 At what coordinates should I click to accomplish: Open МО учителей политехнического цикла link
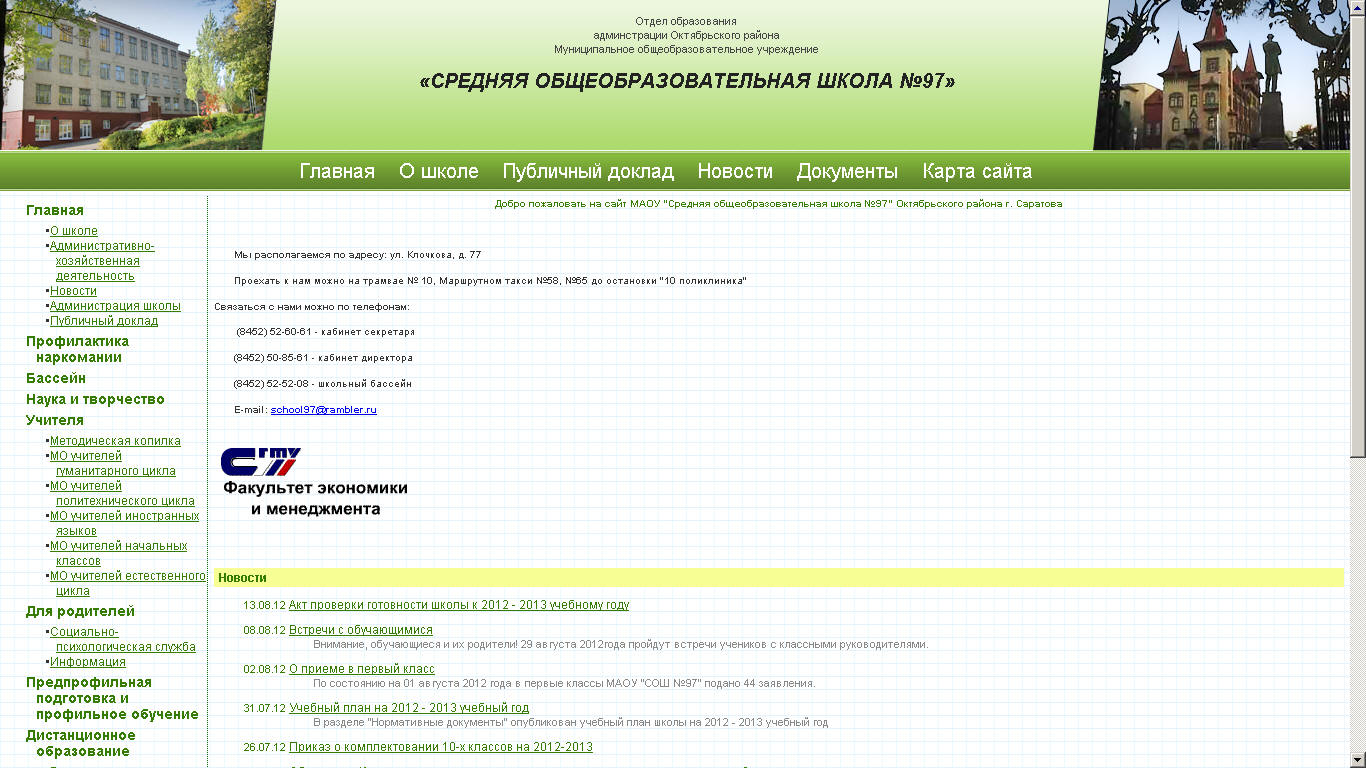[x=122, y=493]
